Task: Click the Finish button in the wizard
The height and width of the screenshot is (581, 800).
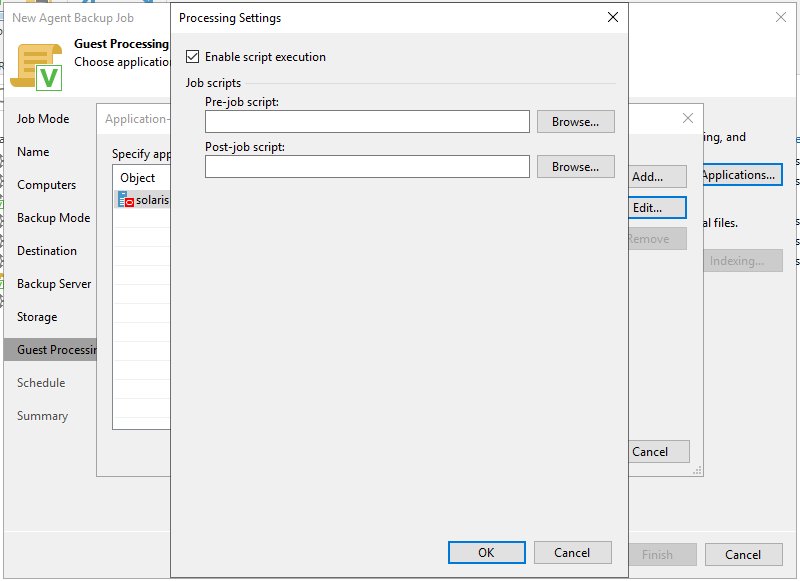Action: point(662,554)
